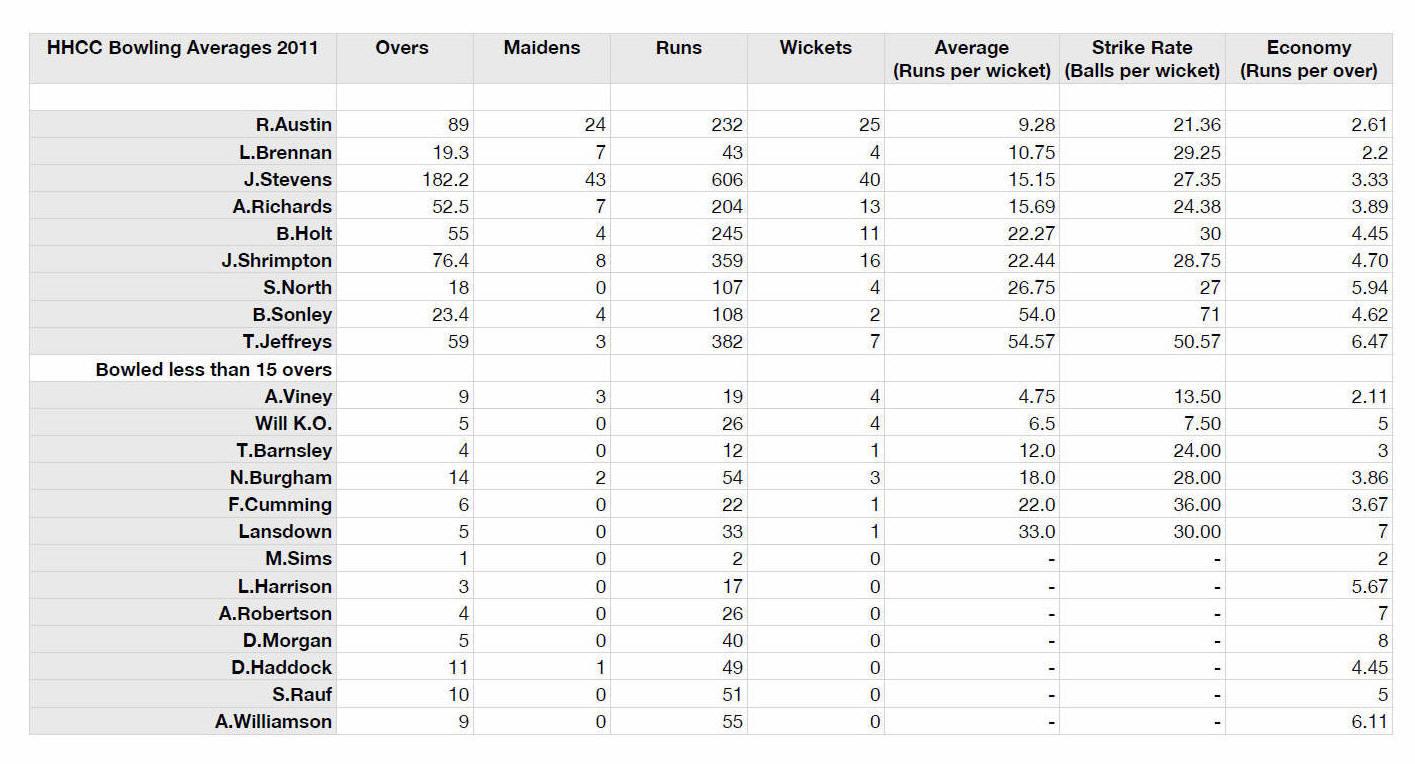Click the HHCC Bowling Averages 2011 title cell

tap(183, 58)
